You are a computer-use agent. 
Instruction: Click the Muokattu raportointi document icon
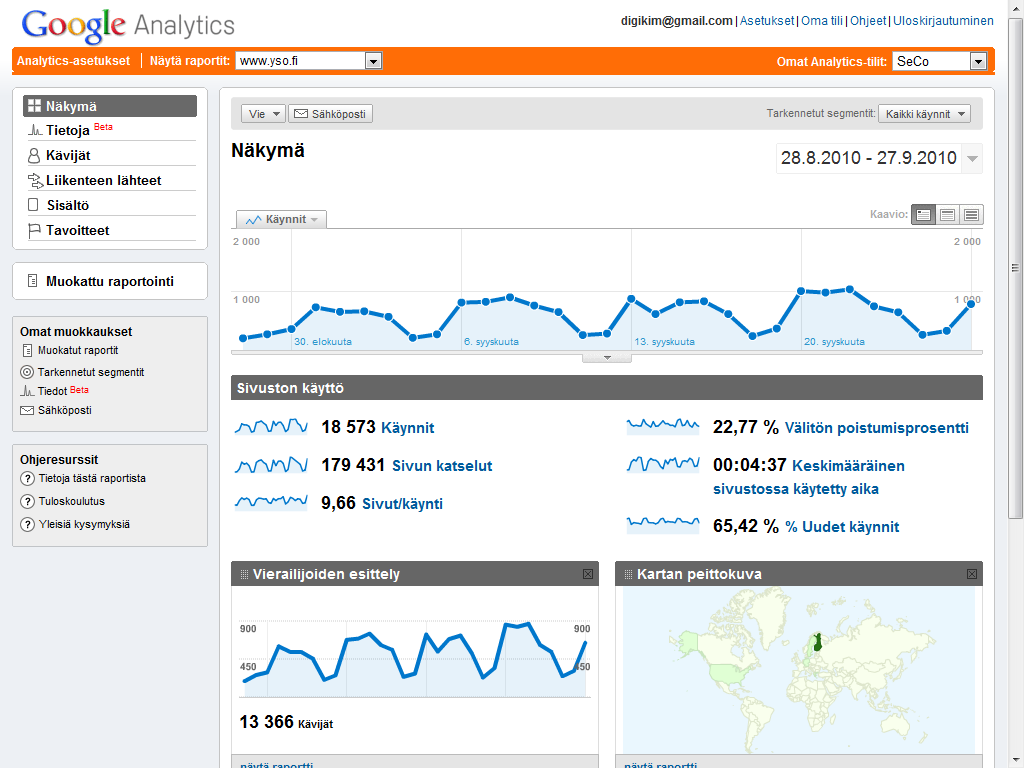click(32, 281)
